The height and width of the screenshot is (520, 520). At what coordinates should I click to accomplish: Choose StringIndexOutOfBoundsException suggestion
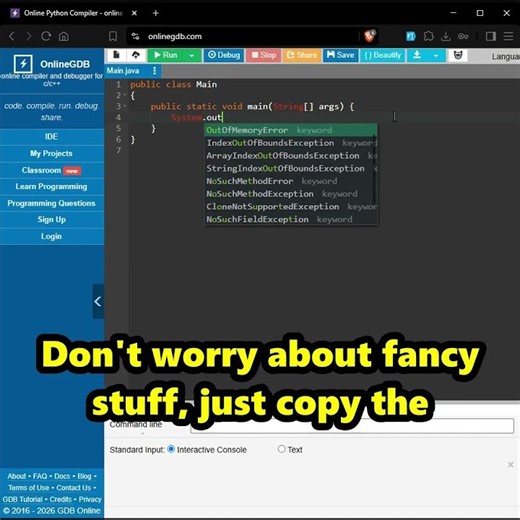tap(291, 168)
